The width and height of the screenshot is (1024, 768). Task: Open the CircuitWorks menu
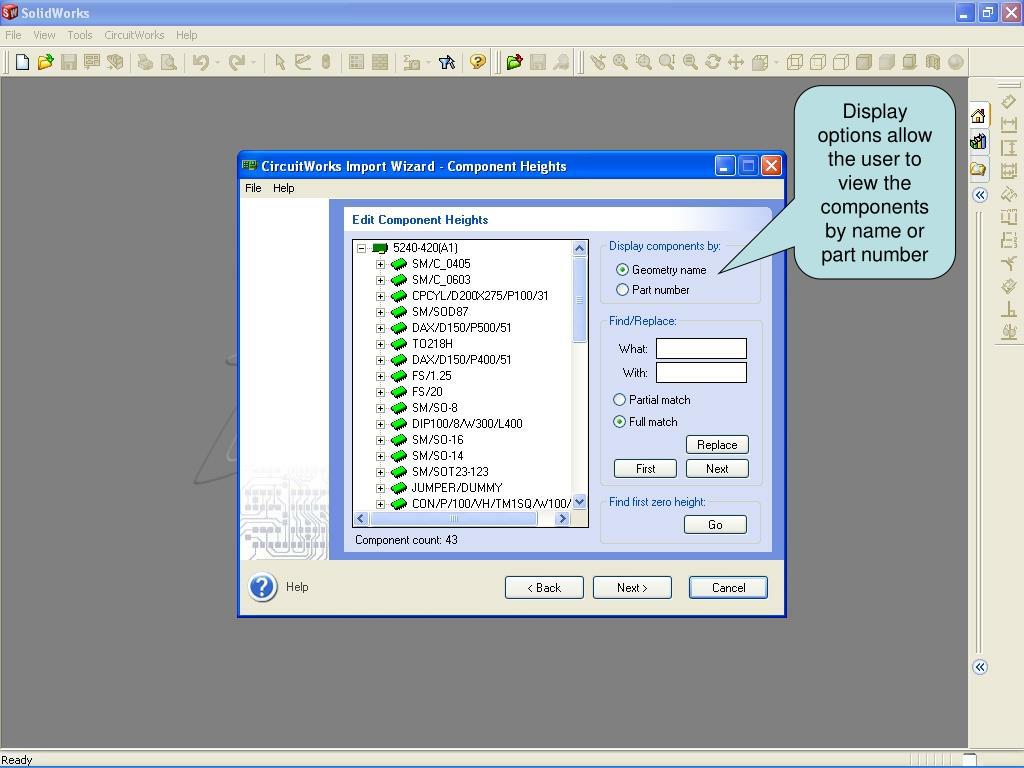coord(134,35)
